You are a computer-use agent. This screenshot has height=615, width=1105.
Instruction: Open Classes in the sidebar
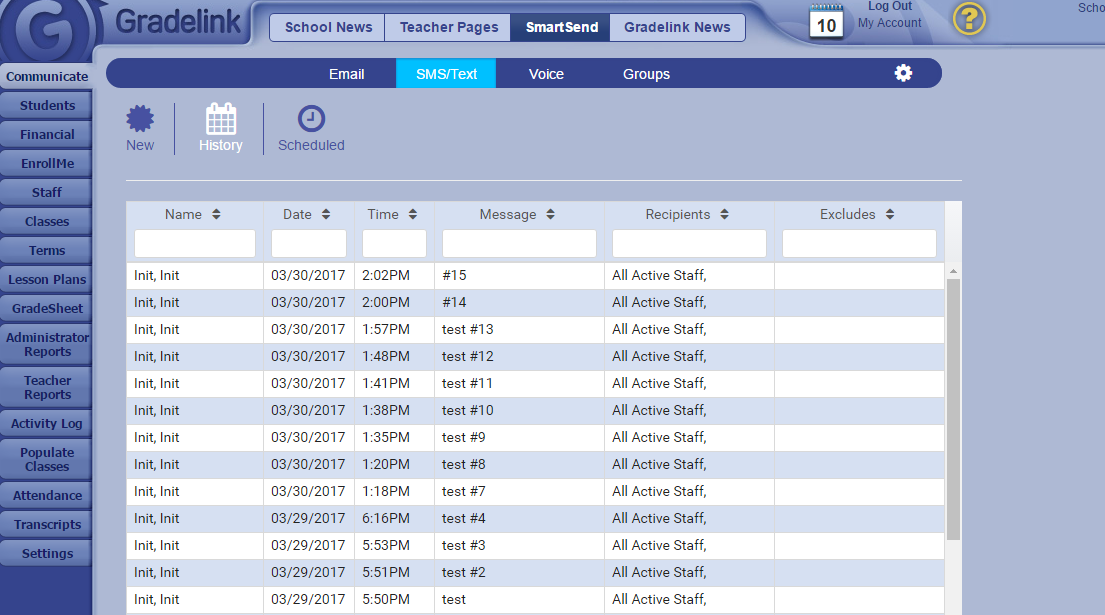point(47,221)
